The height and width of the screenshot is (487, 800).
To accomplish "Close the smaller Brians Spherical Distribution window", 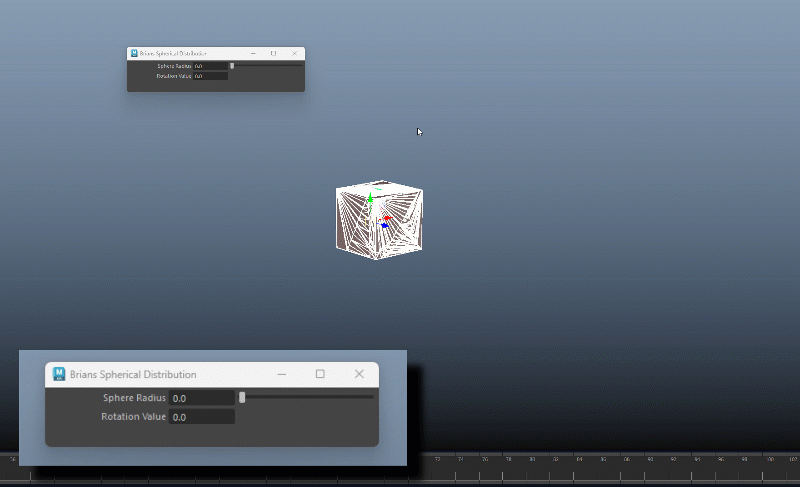I will [x=294, y=53].
